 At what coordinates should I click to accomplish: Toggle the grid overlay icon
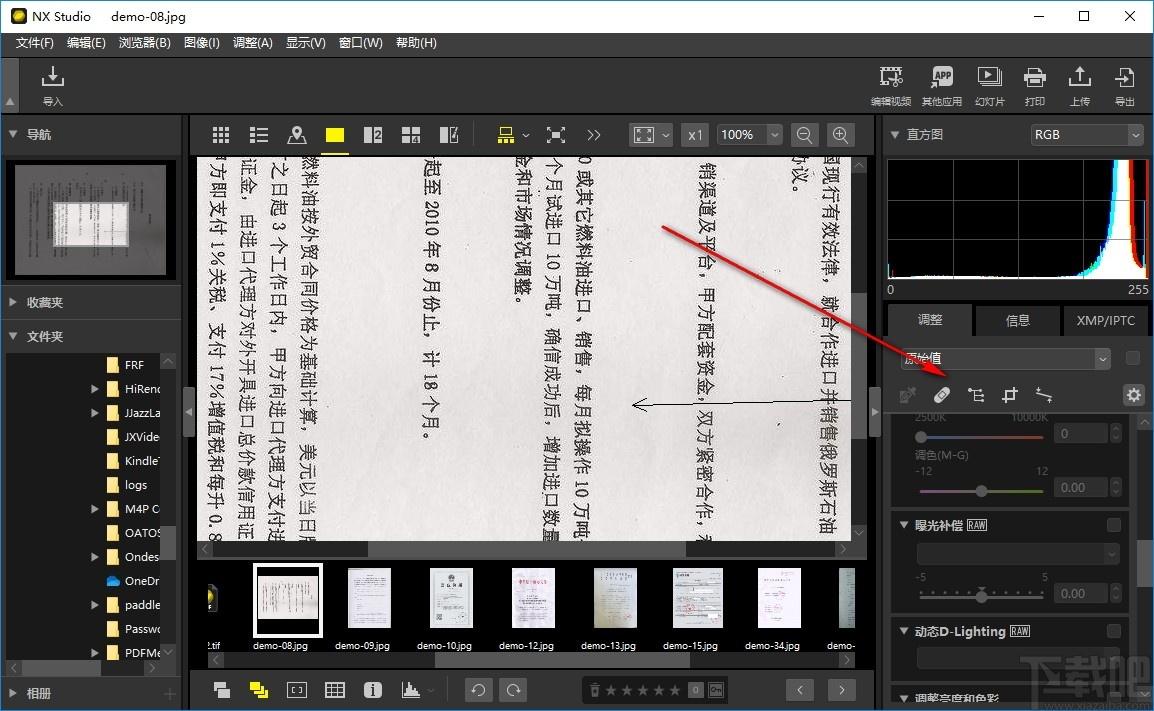(x=335, y=690)
